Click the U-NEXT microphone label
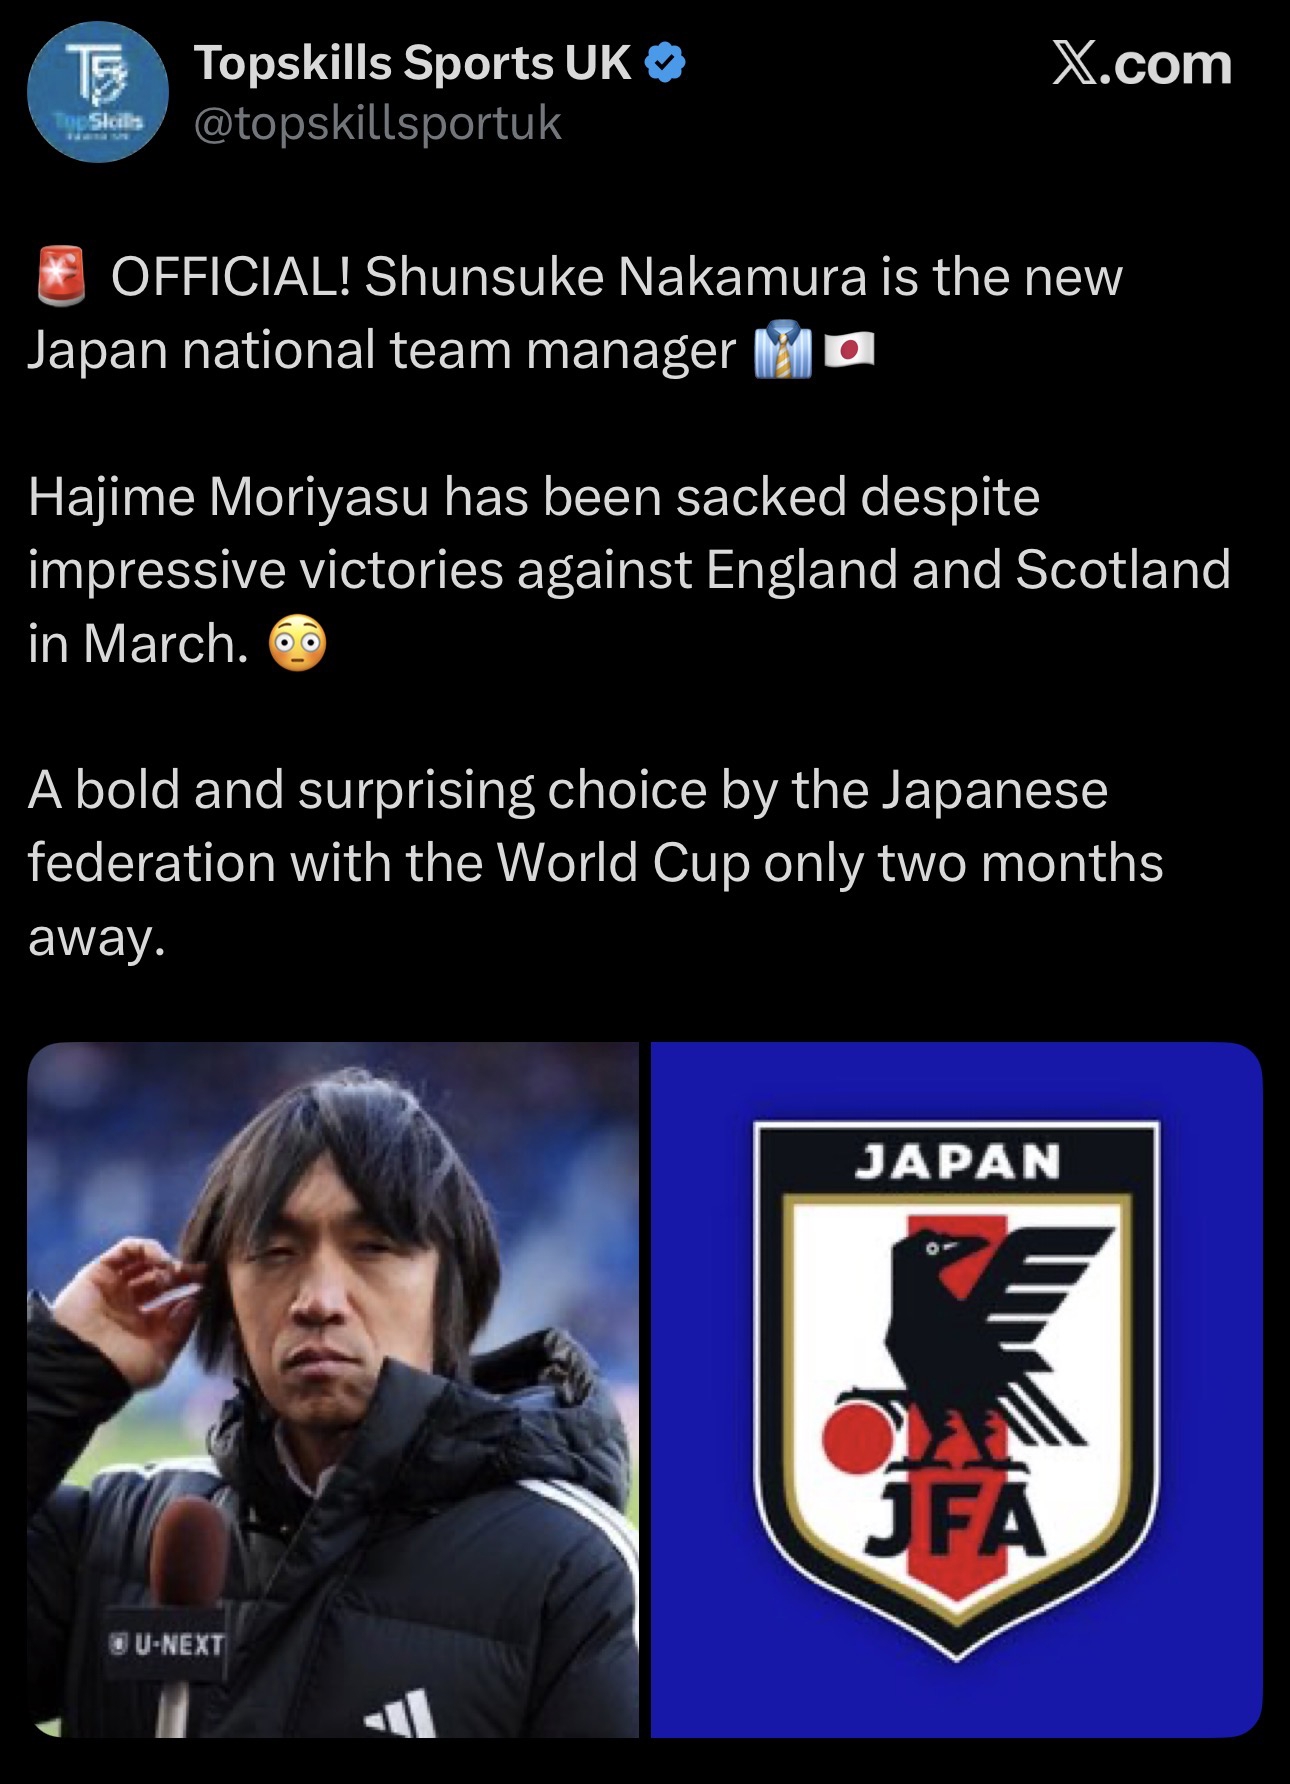The image size is (1290, 1784). tap(168, 1644)
